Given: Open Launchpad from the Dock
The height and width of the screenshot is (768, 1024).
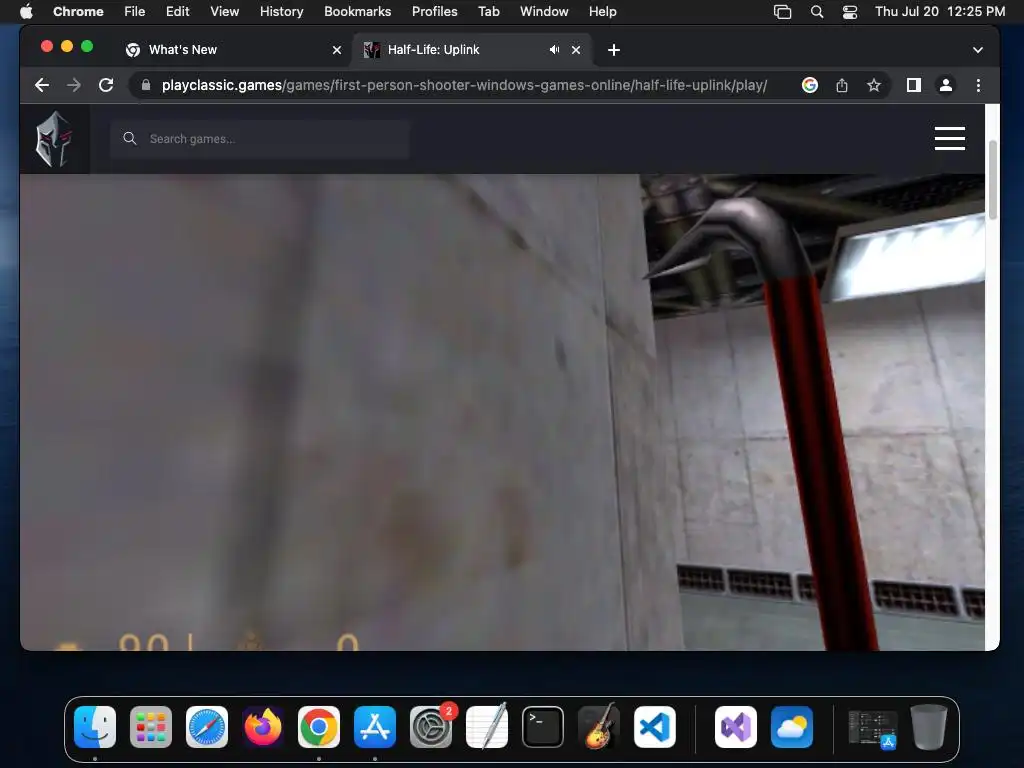Looking at the screenshot, I should click(x=151, y=727).
